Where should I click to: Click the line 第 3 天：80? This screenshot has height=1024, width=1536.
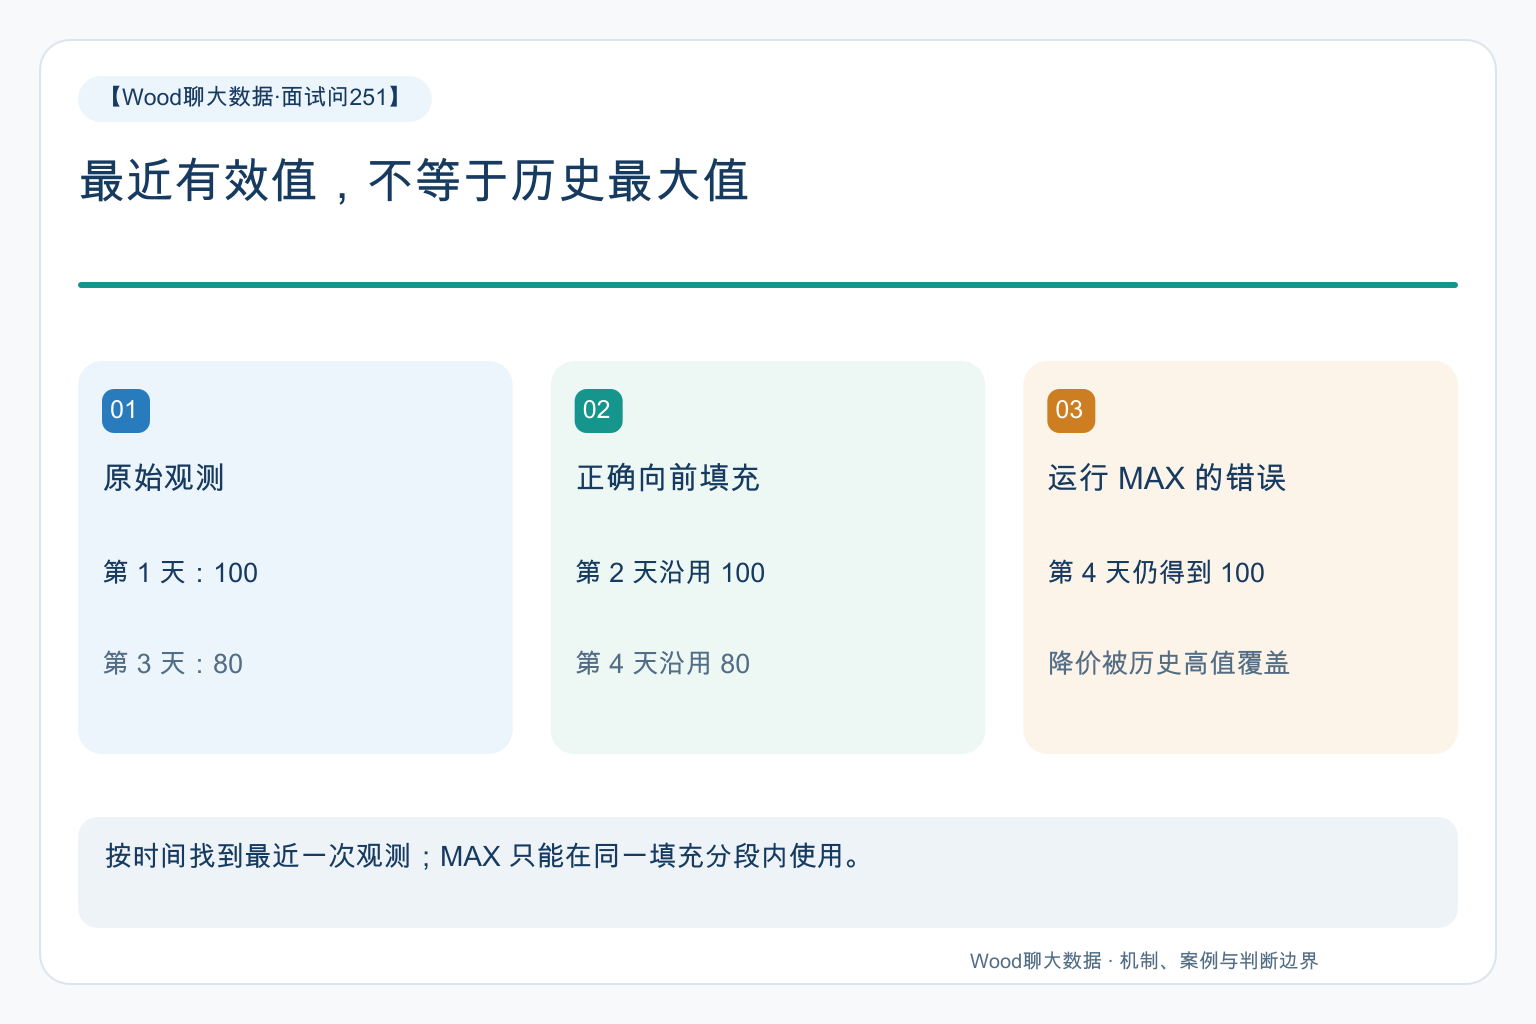(173, 664)
